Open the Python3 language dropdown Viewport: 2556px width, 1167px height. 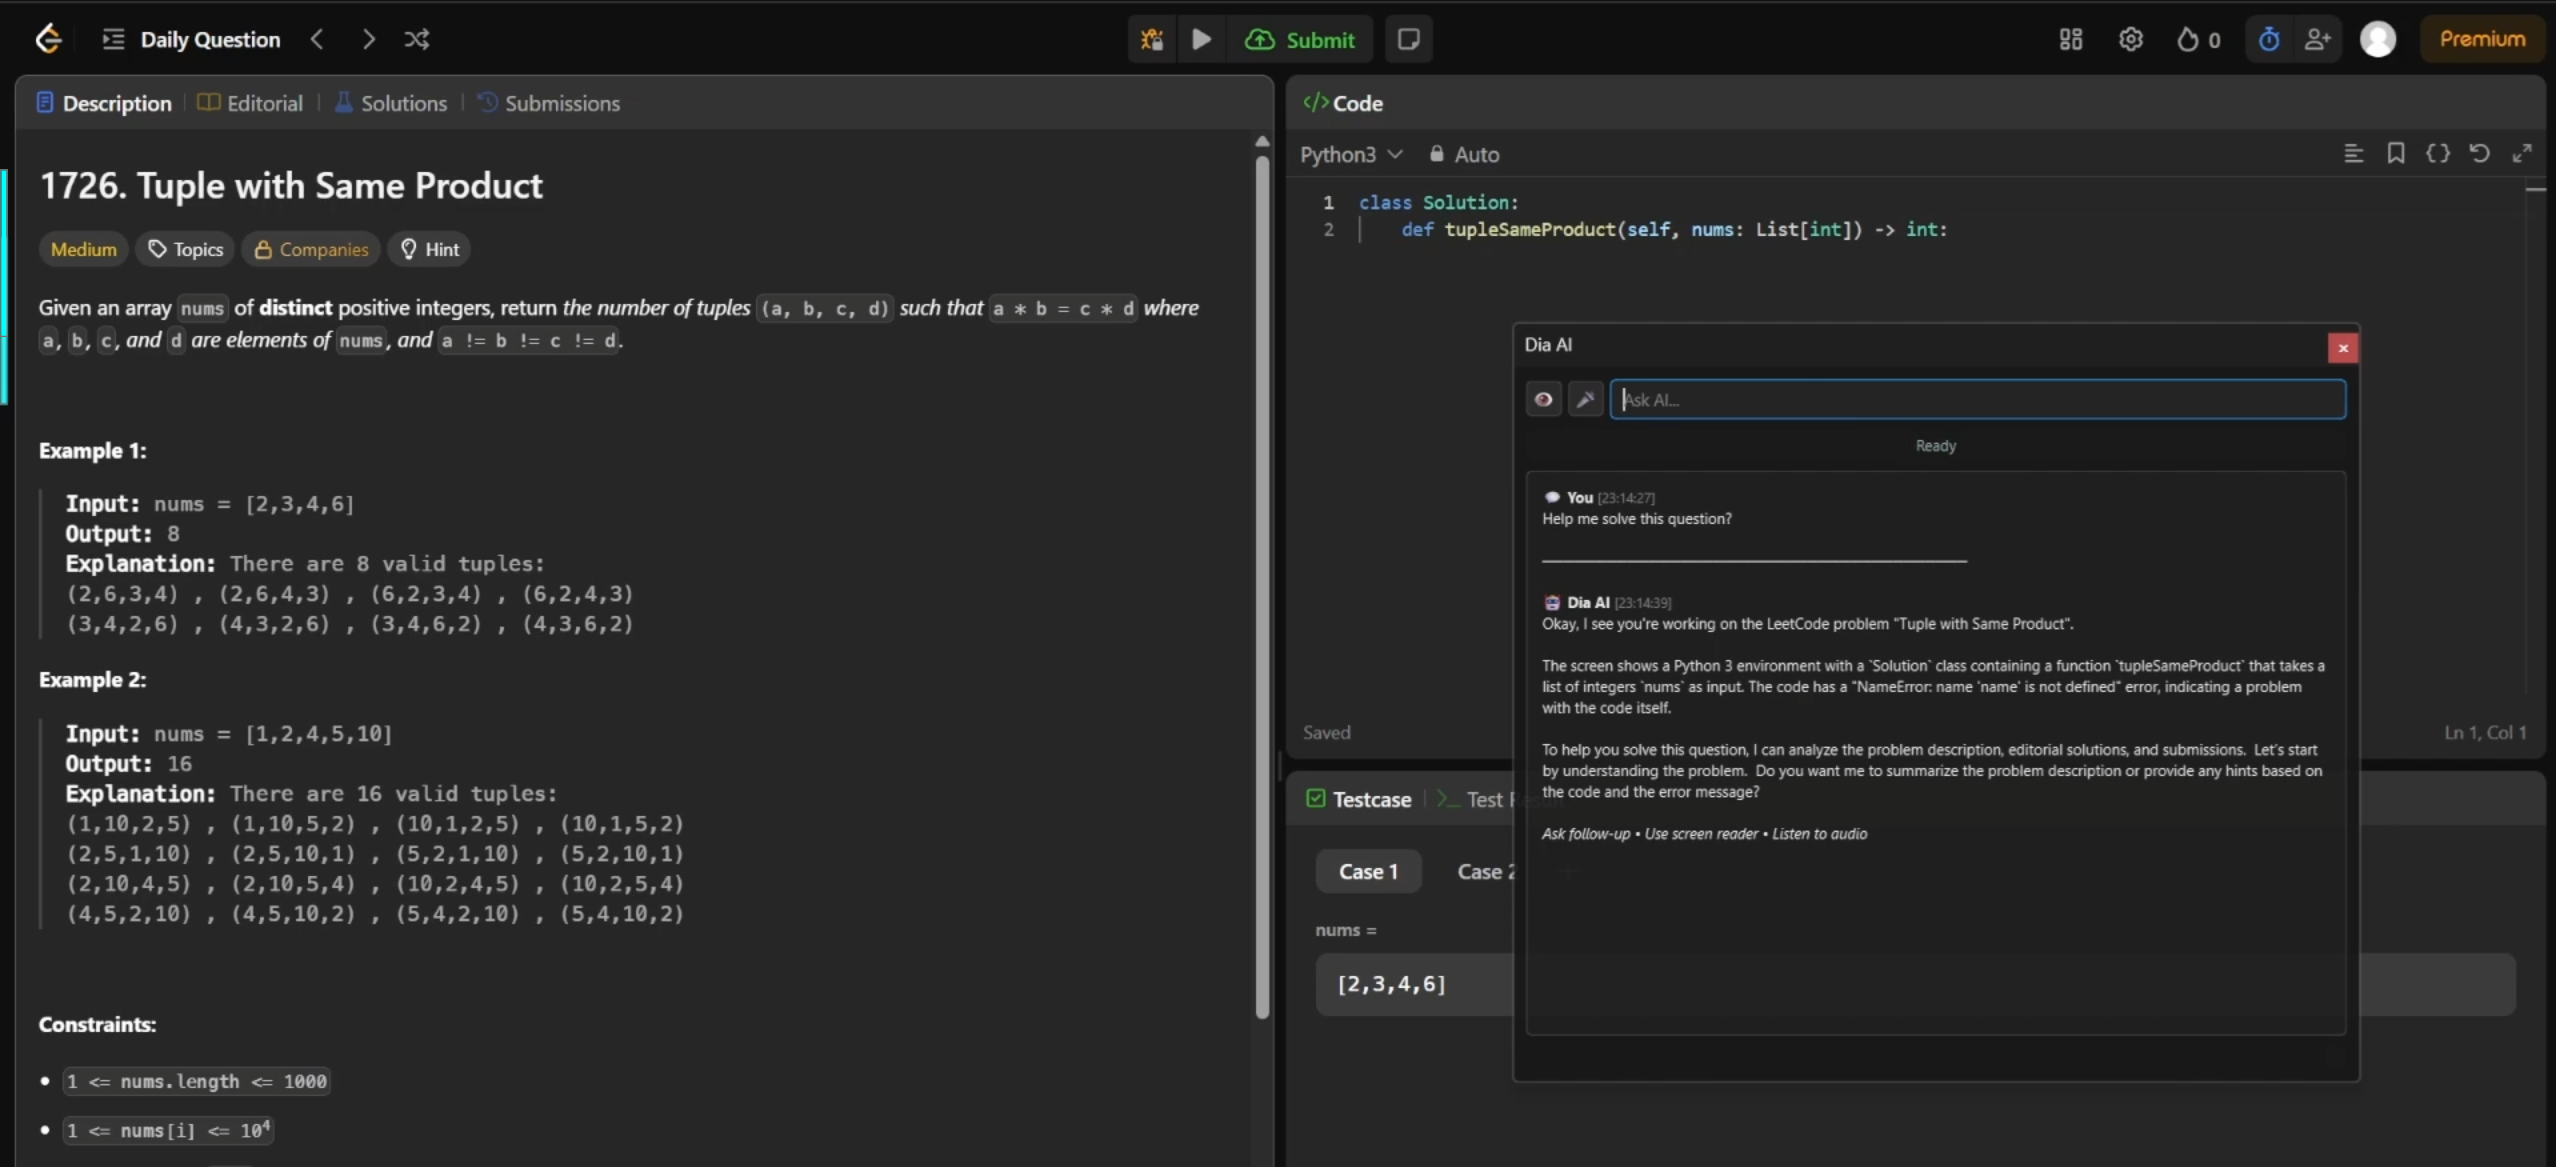1351,154
